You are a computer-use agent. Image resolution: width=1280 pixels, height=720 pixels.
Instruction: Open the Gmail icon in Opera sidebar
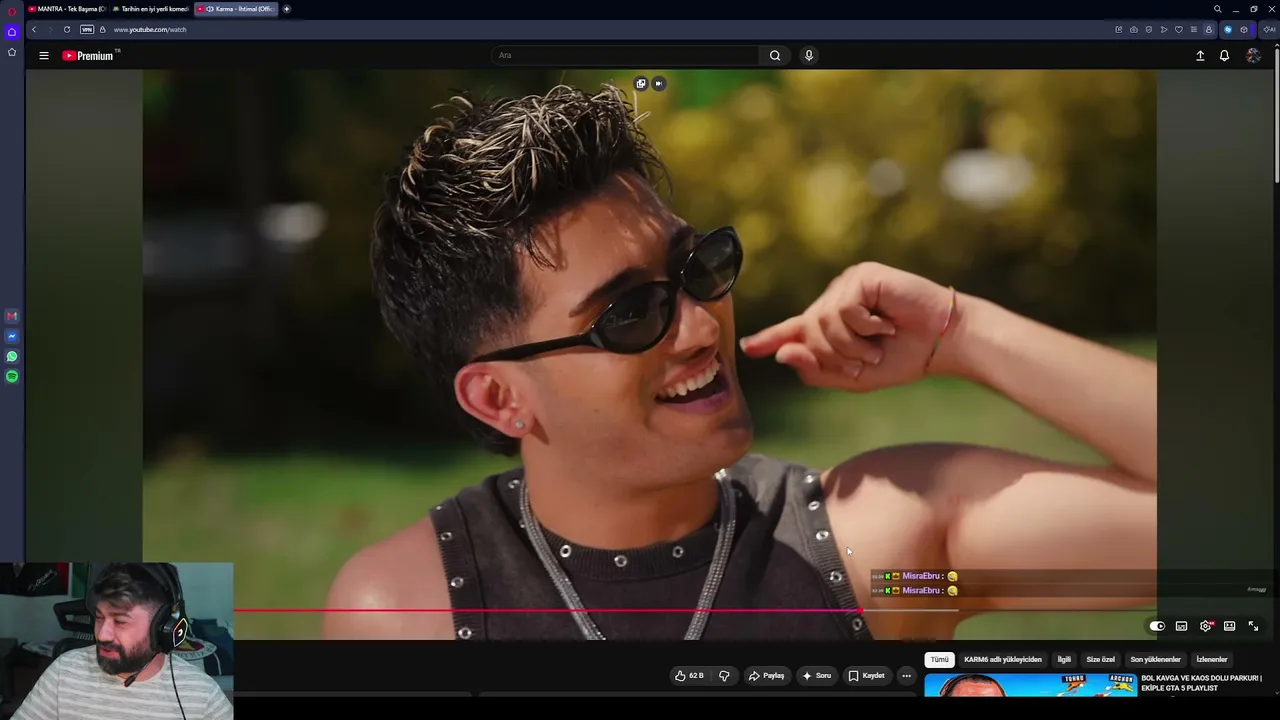[x=12, y=316]
